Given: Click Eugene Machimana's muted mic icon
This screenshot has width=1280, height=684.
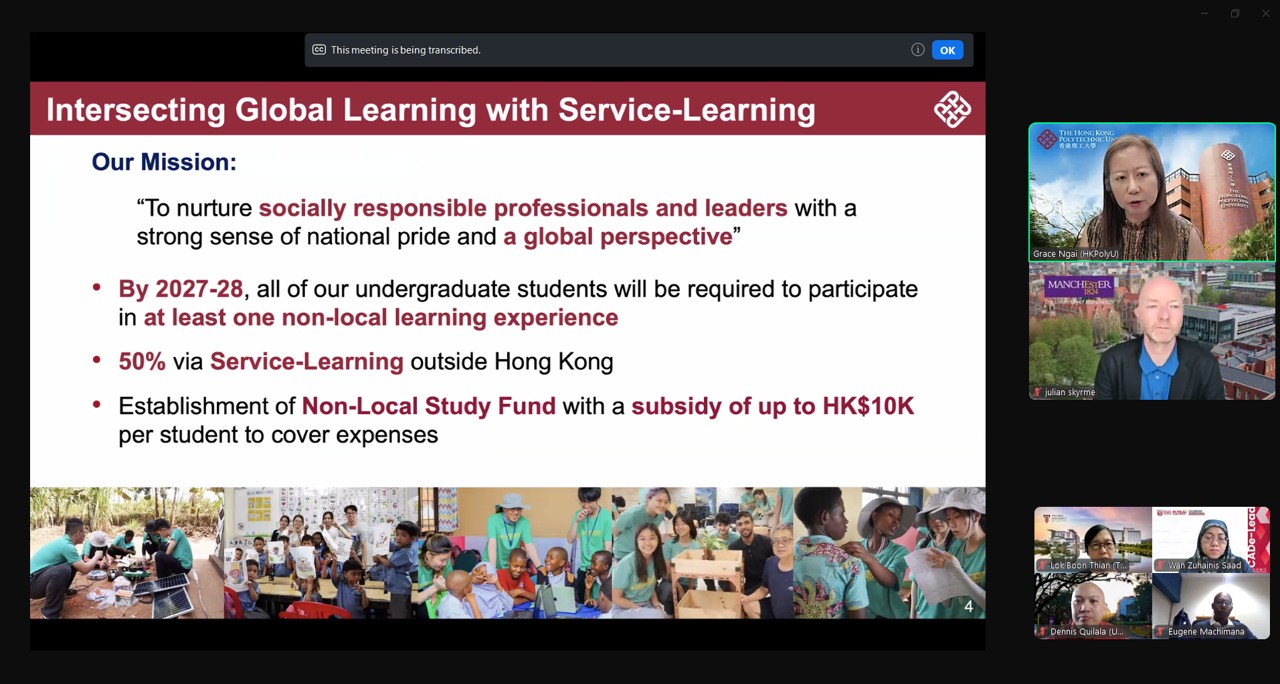Looking at the screenshot, I should tap(1161, 632).
